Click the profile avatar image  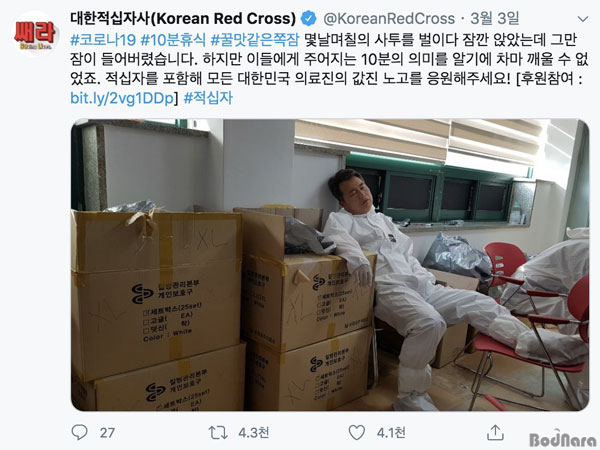point(36,34)
